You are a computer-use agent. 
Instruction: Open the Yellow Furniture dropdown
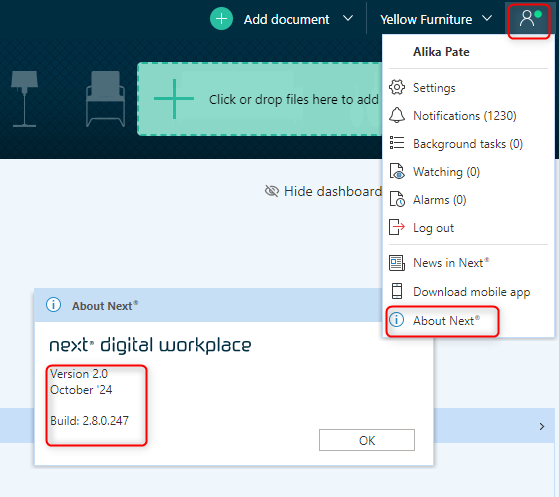click(x=436, y=19)
